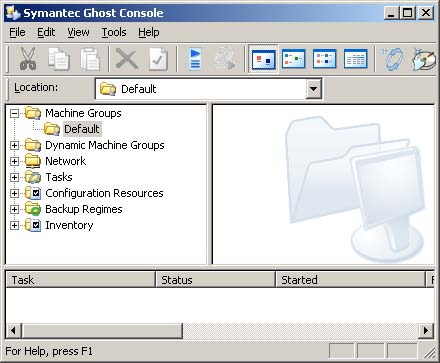
Task: Click the task list horizontal scrollbar thumb
Action: tap(102, 331)
